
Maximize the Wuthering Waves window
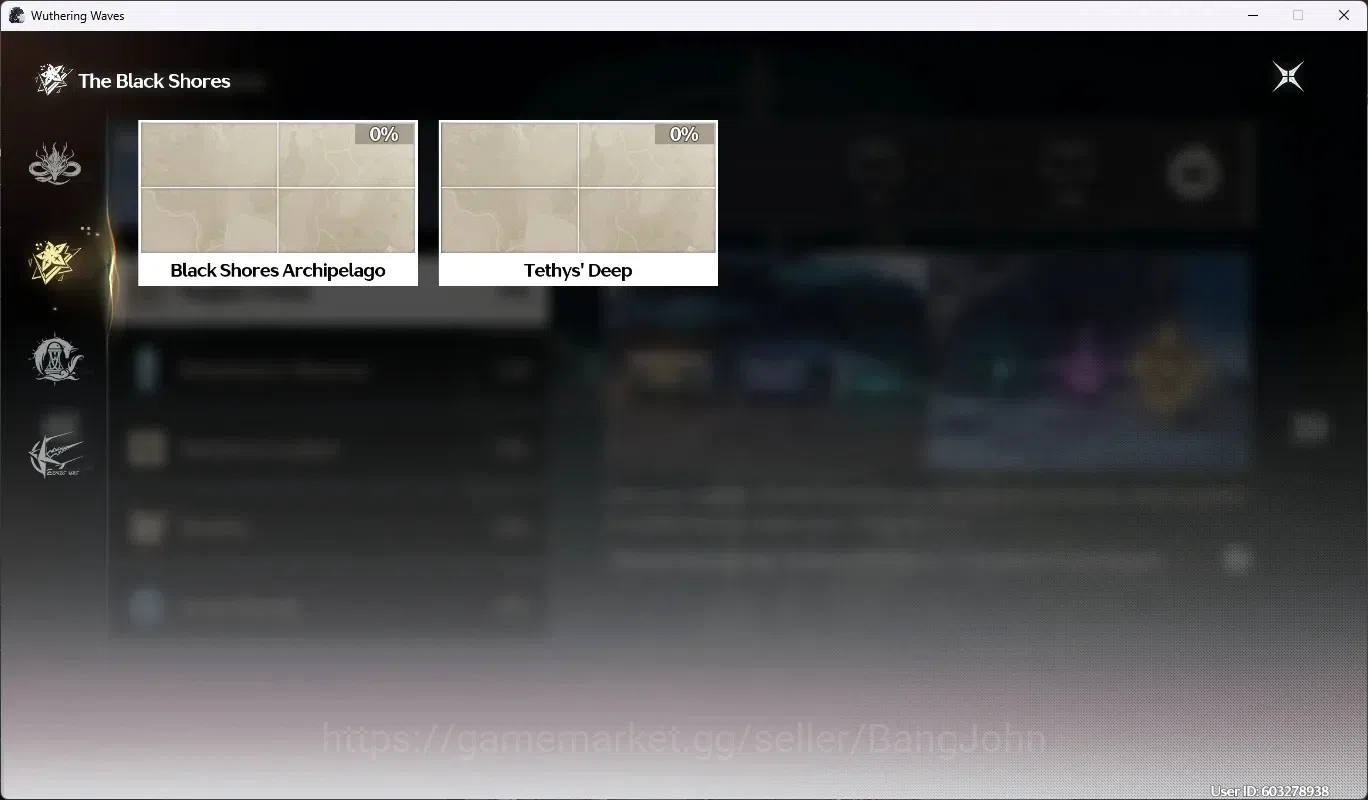(1298, 15)
